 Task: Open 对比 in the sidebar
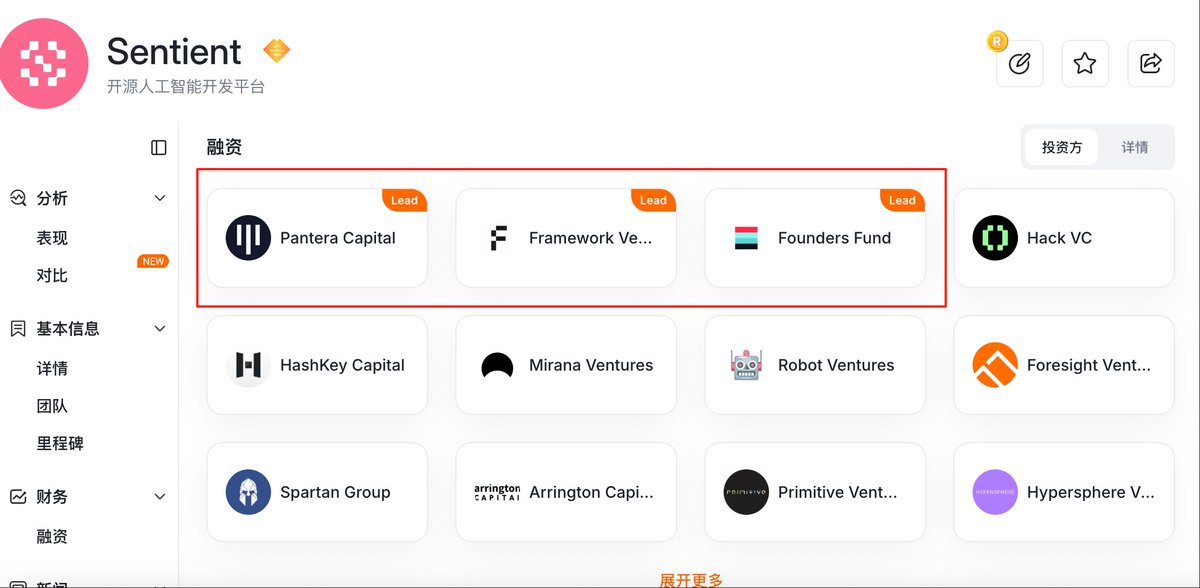[x=52, y=275]
